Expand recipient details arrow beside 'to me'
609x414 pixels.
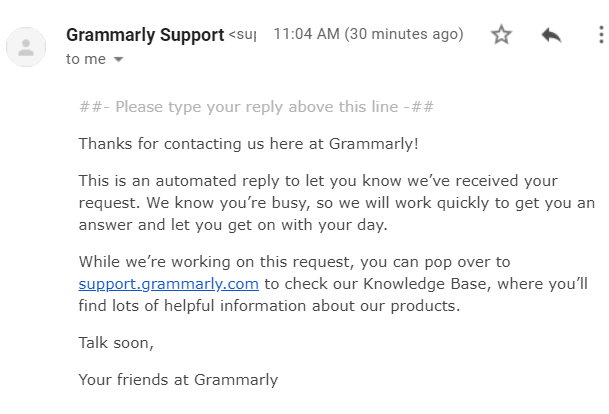tap(118, 59)
